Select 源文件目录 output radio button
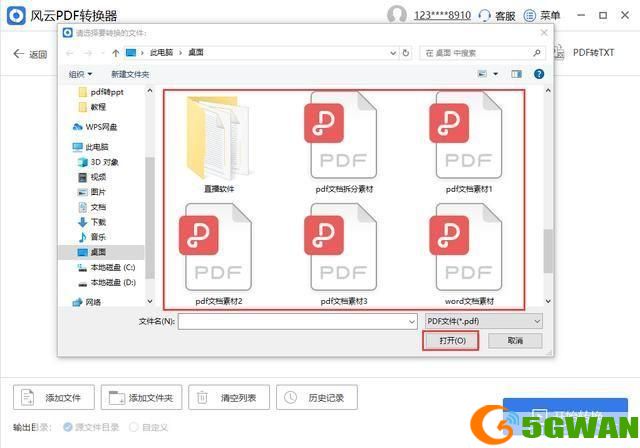 point(68,427)
